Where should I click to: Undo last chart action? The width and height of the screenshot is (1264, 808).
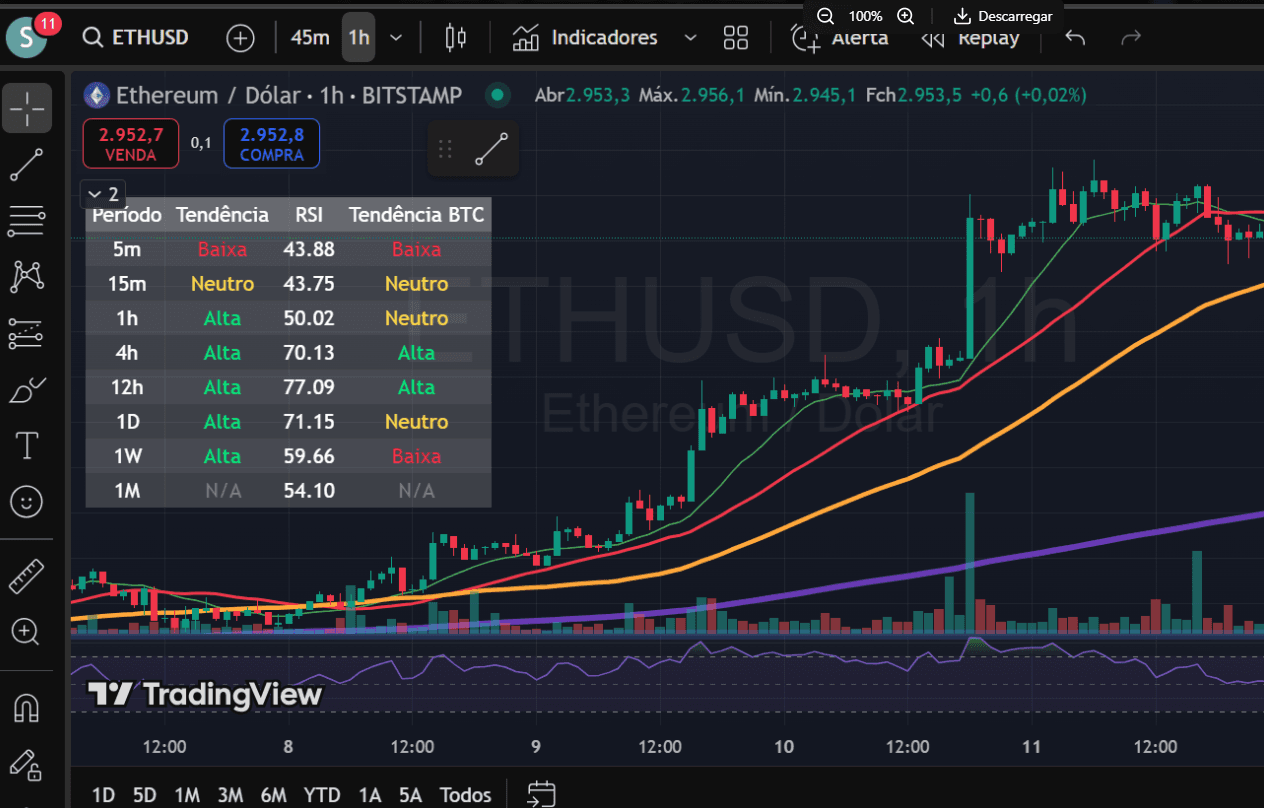(x=1075, y=38)
